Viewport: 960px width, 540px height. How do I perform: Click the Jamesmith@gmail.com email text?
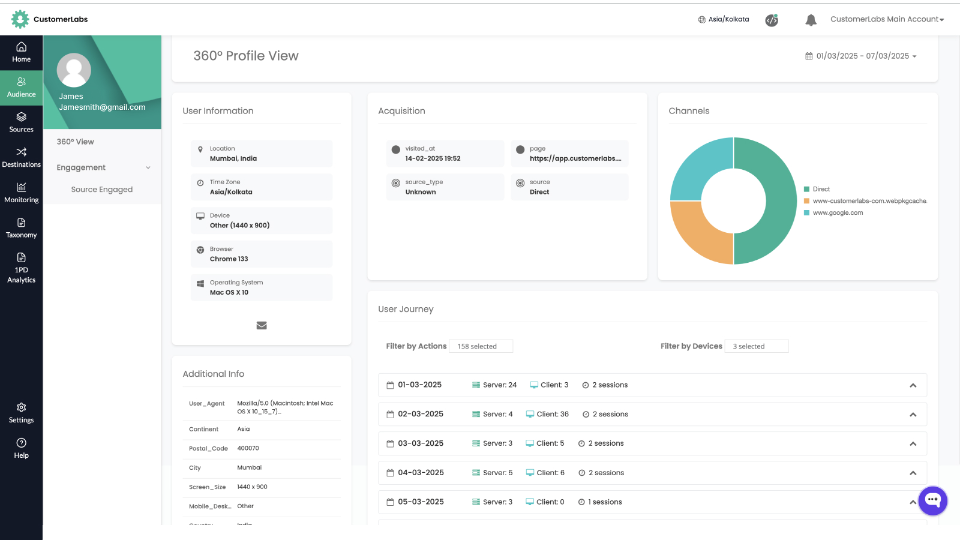[102, 107]
